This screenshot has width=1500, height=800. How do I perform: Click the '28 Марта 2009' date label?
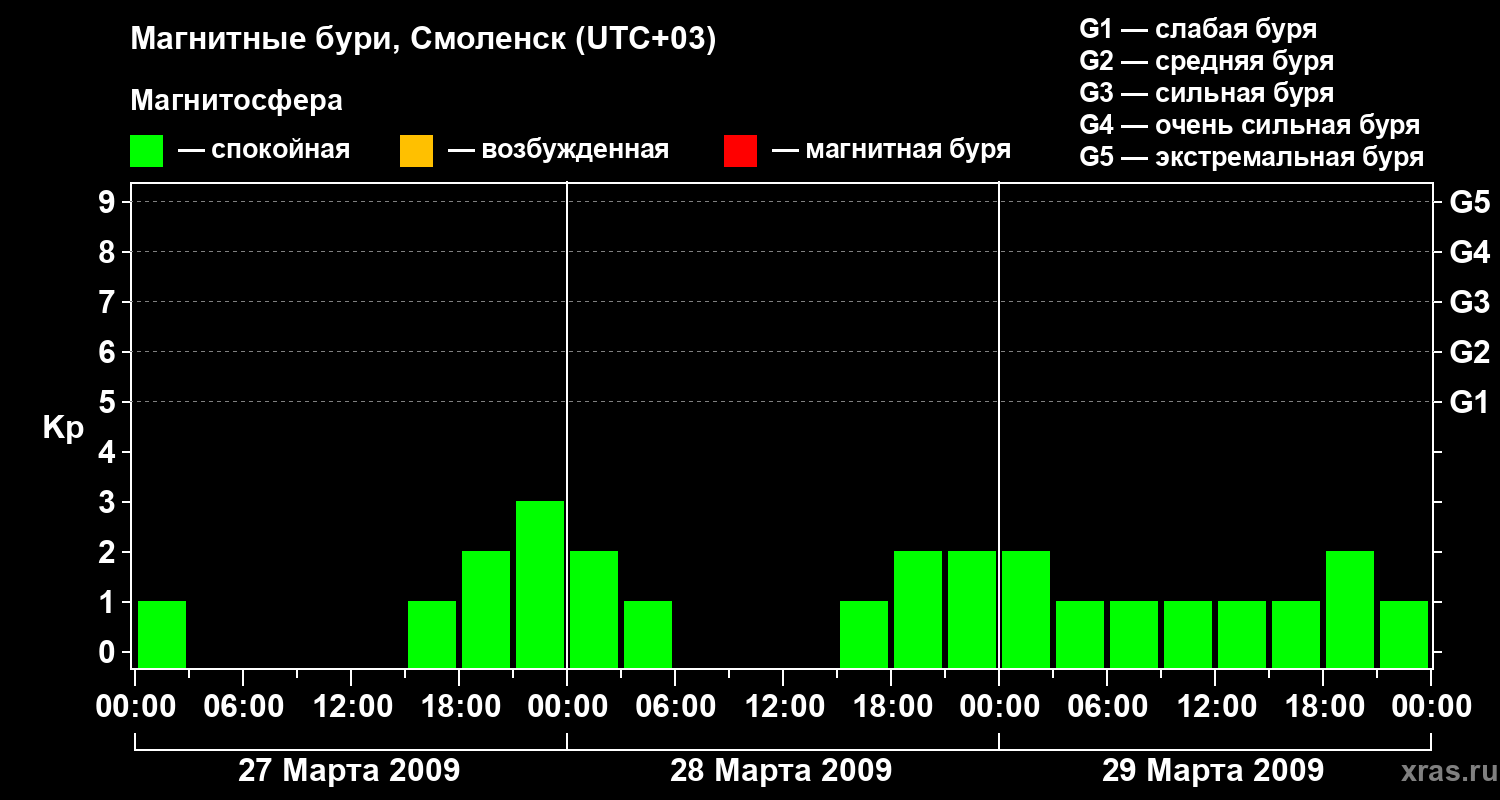tap(781, 770)
